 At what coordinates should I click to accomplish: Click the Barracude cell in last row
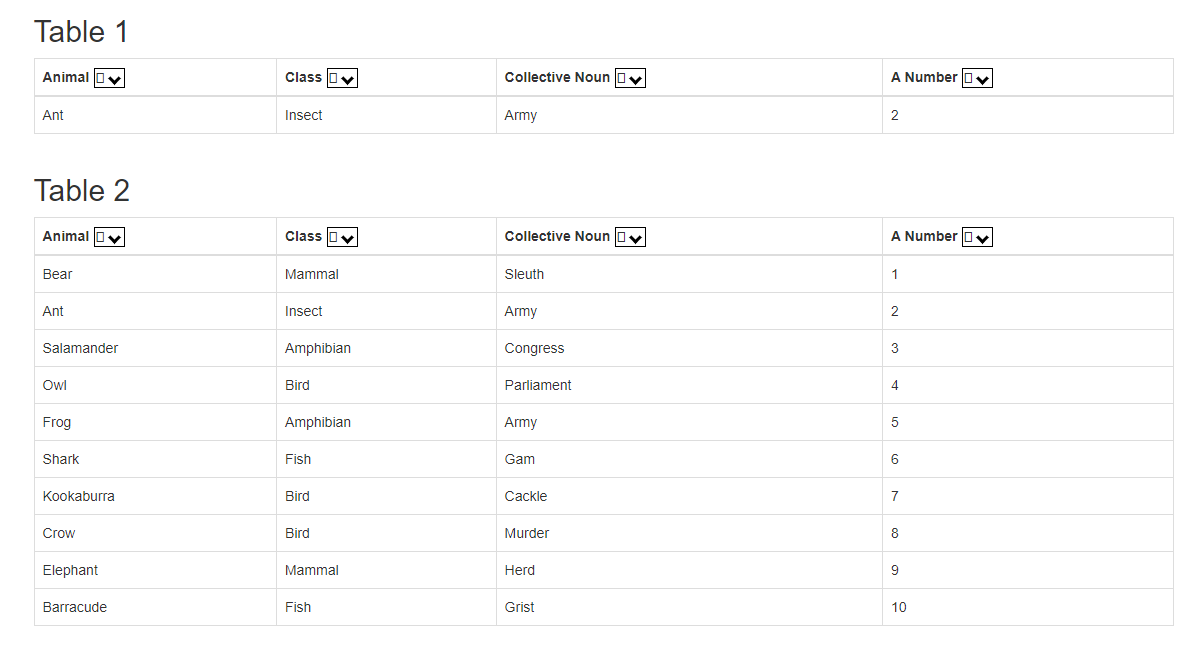(75, 607)
